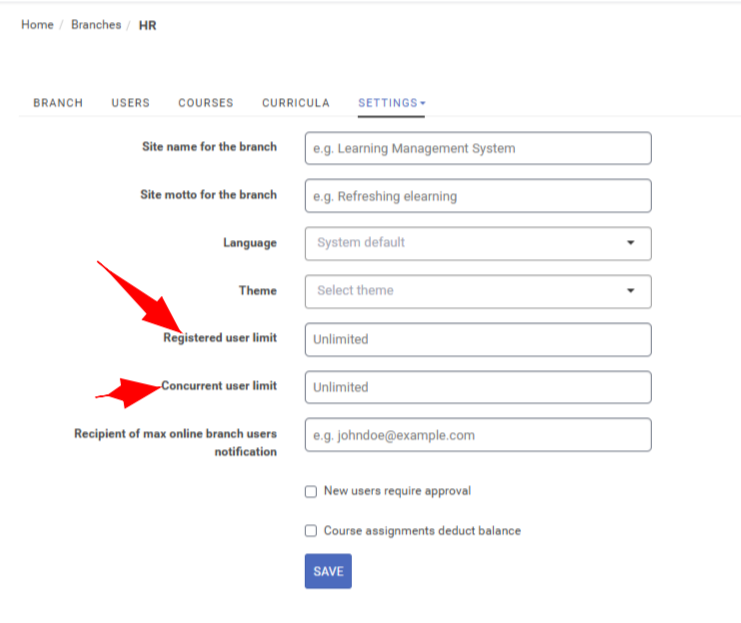Click the site name for the branch field
Image resolution: width=741 pixels, height=623 pixels.
[x=478, y=148]
